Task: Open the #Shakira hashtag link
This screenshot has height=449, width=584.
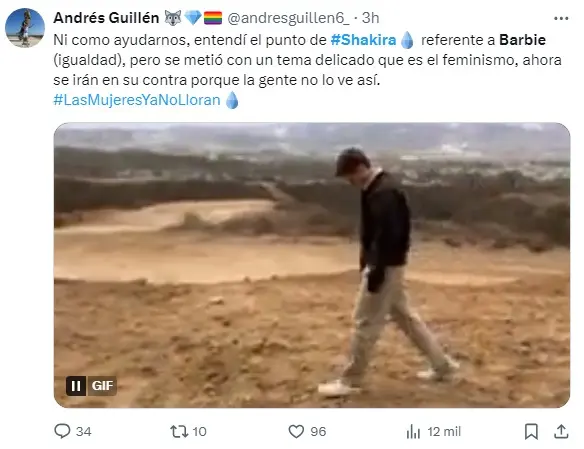Action: click(364, 40)
